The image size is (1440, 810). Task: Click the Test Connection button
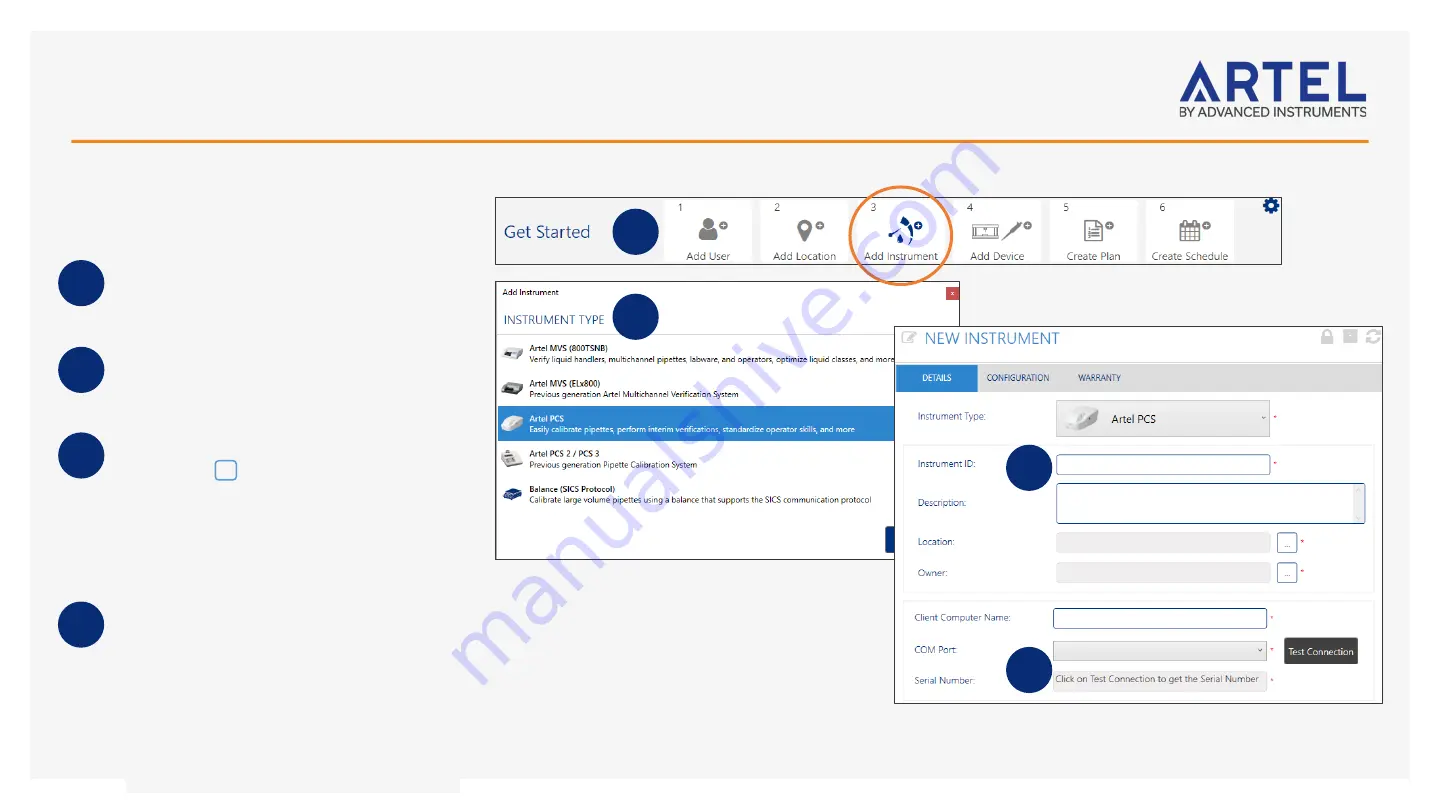pos(1321,651)
